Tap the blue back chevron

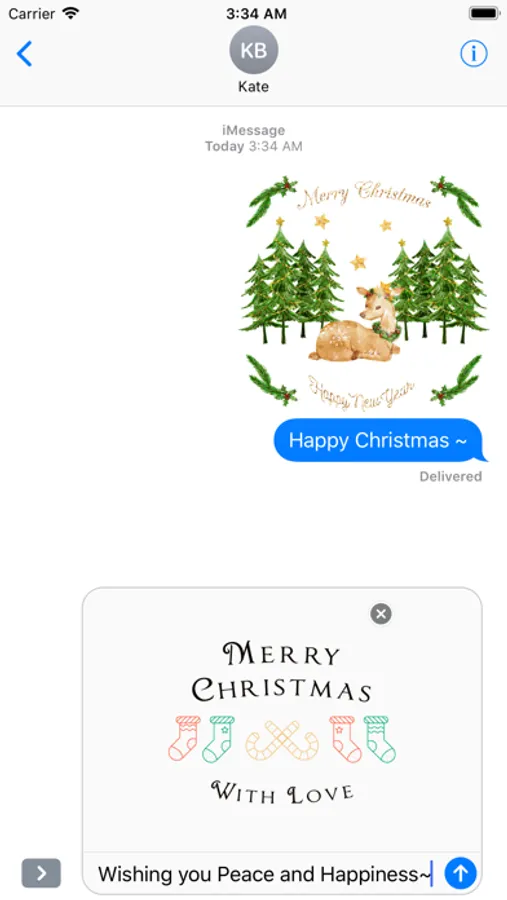tap(24, 54)
